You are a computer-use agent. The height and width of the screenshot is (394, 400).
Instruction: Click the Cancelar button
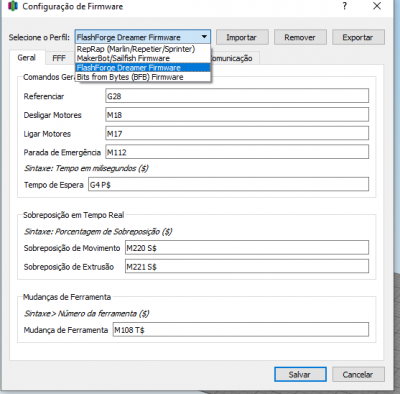pyautogui.click(x=358, y=374)
